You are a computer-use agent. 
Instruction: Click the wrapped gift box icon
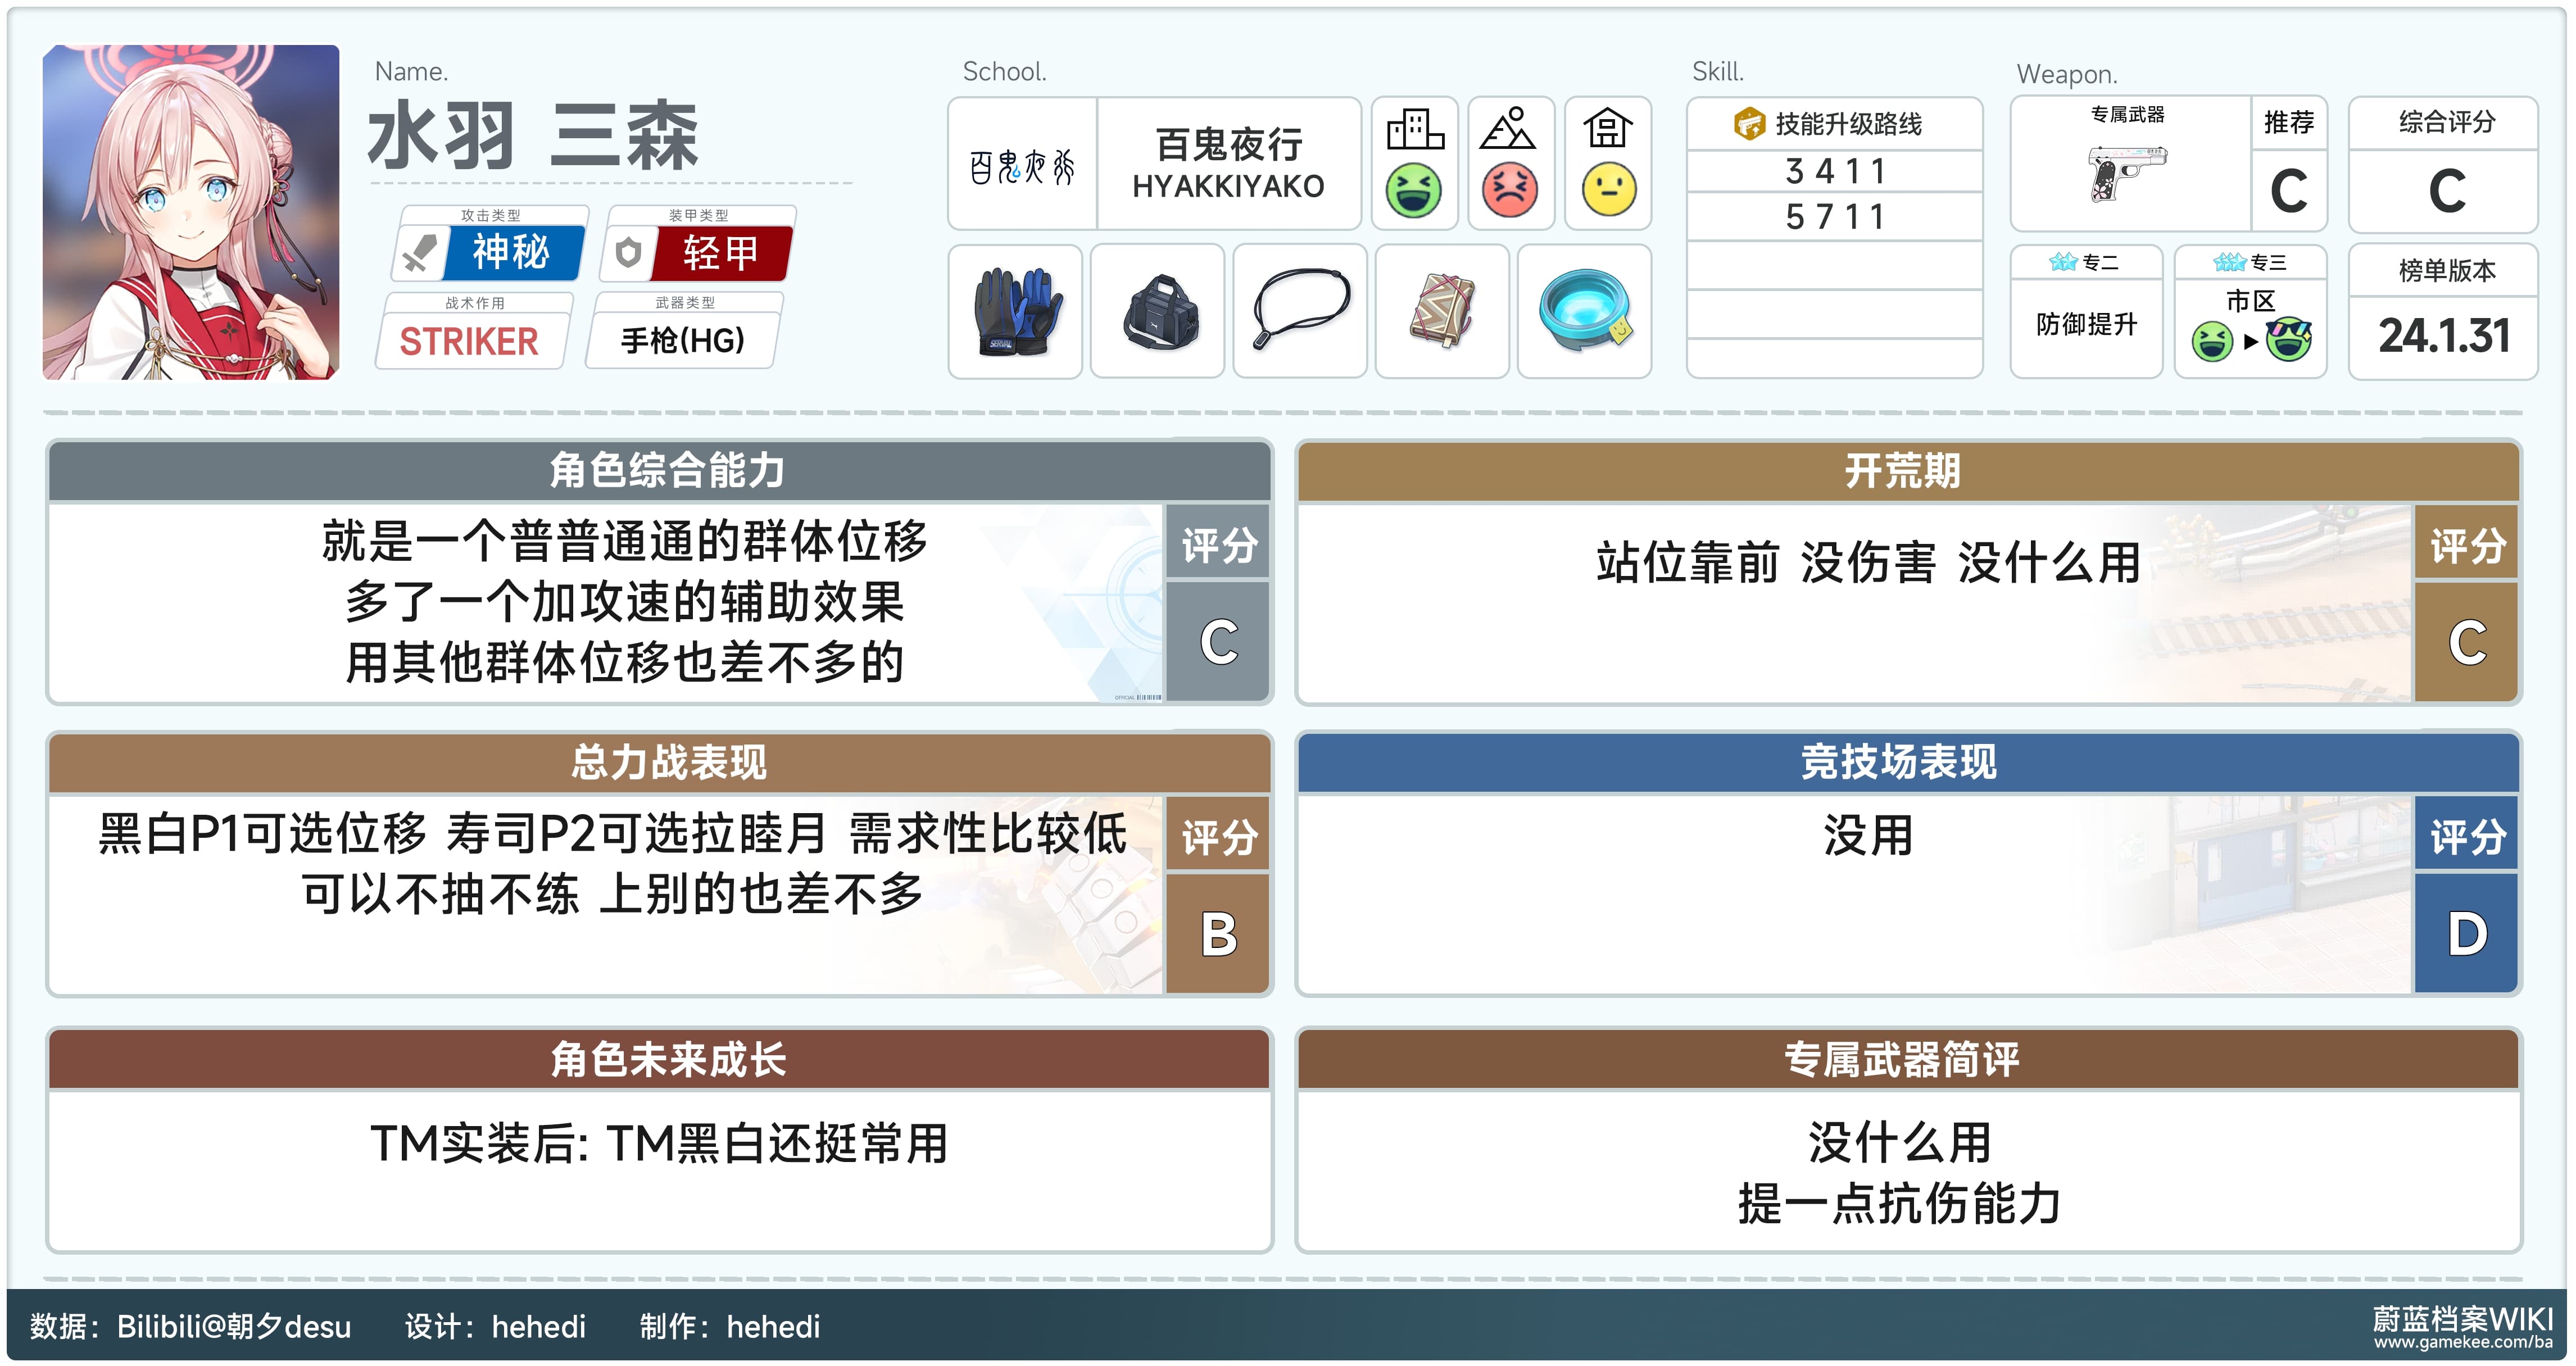[x=1442, y=311]
